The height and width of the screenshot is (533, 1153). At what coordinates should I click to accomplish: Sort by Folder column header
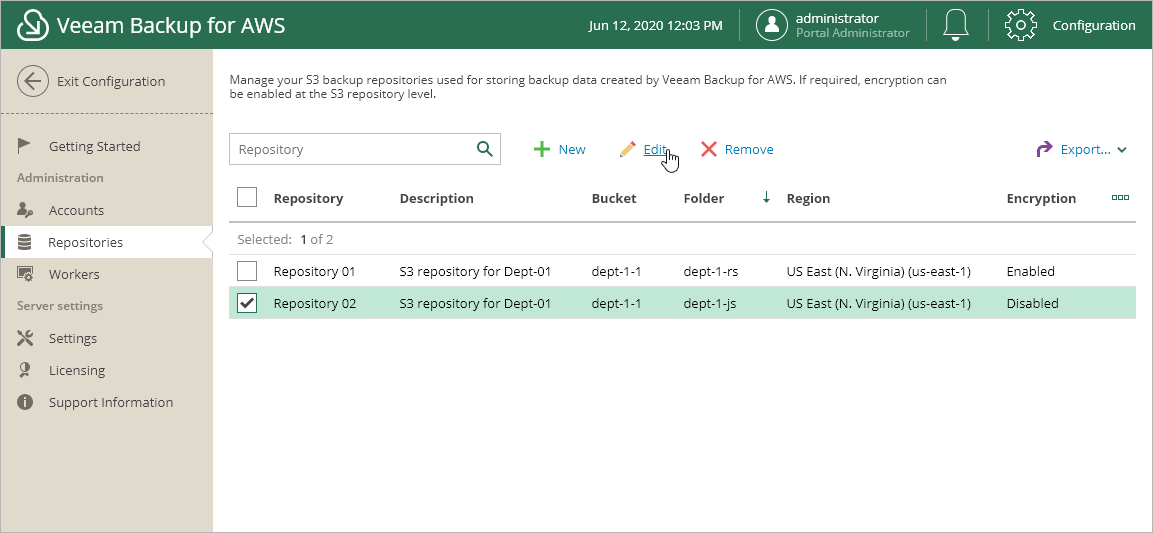(704, 198)
